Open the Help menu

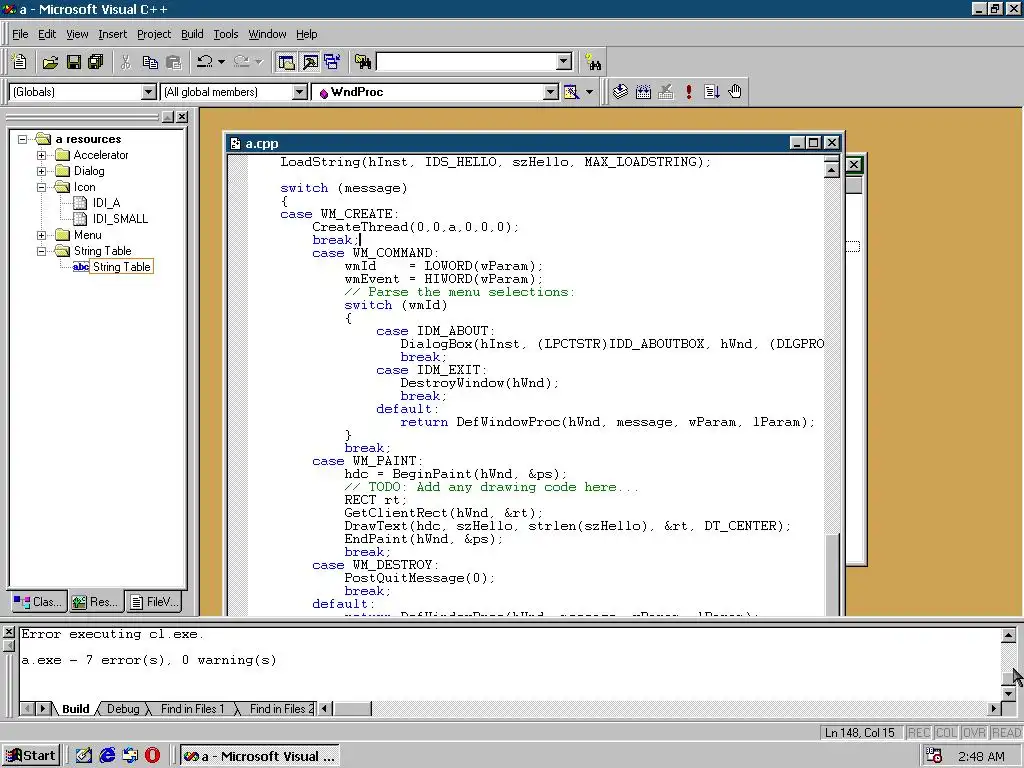[x=306, y=34]
